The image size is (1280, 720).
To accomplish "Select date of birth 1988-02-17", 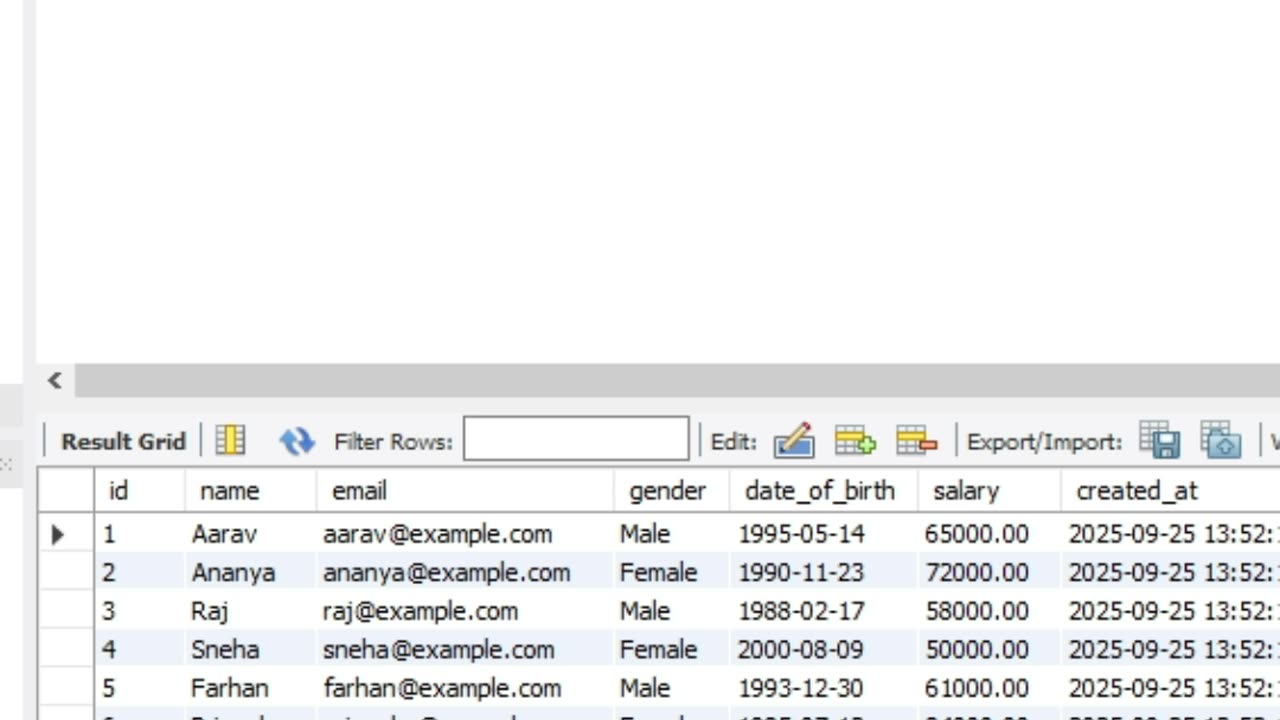I will (824, 611).
